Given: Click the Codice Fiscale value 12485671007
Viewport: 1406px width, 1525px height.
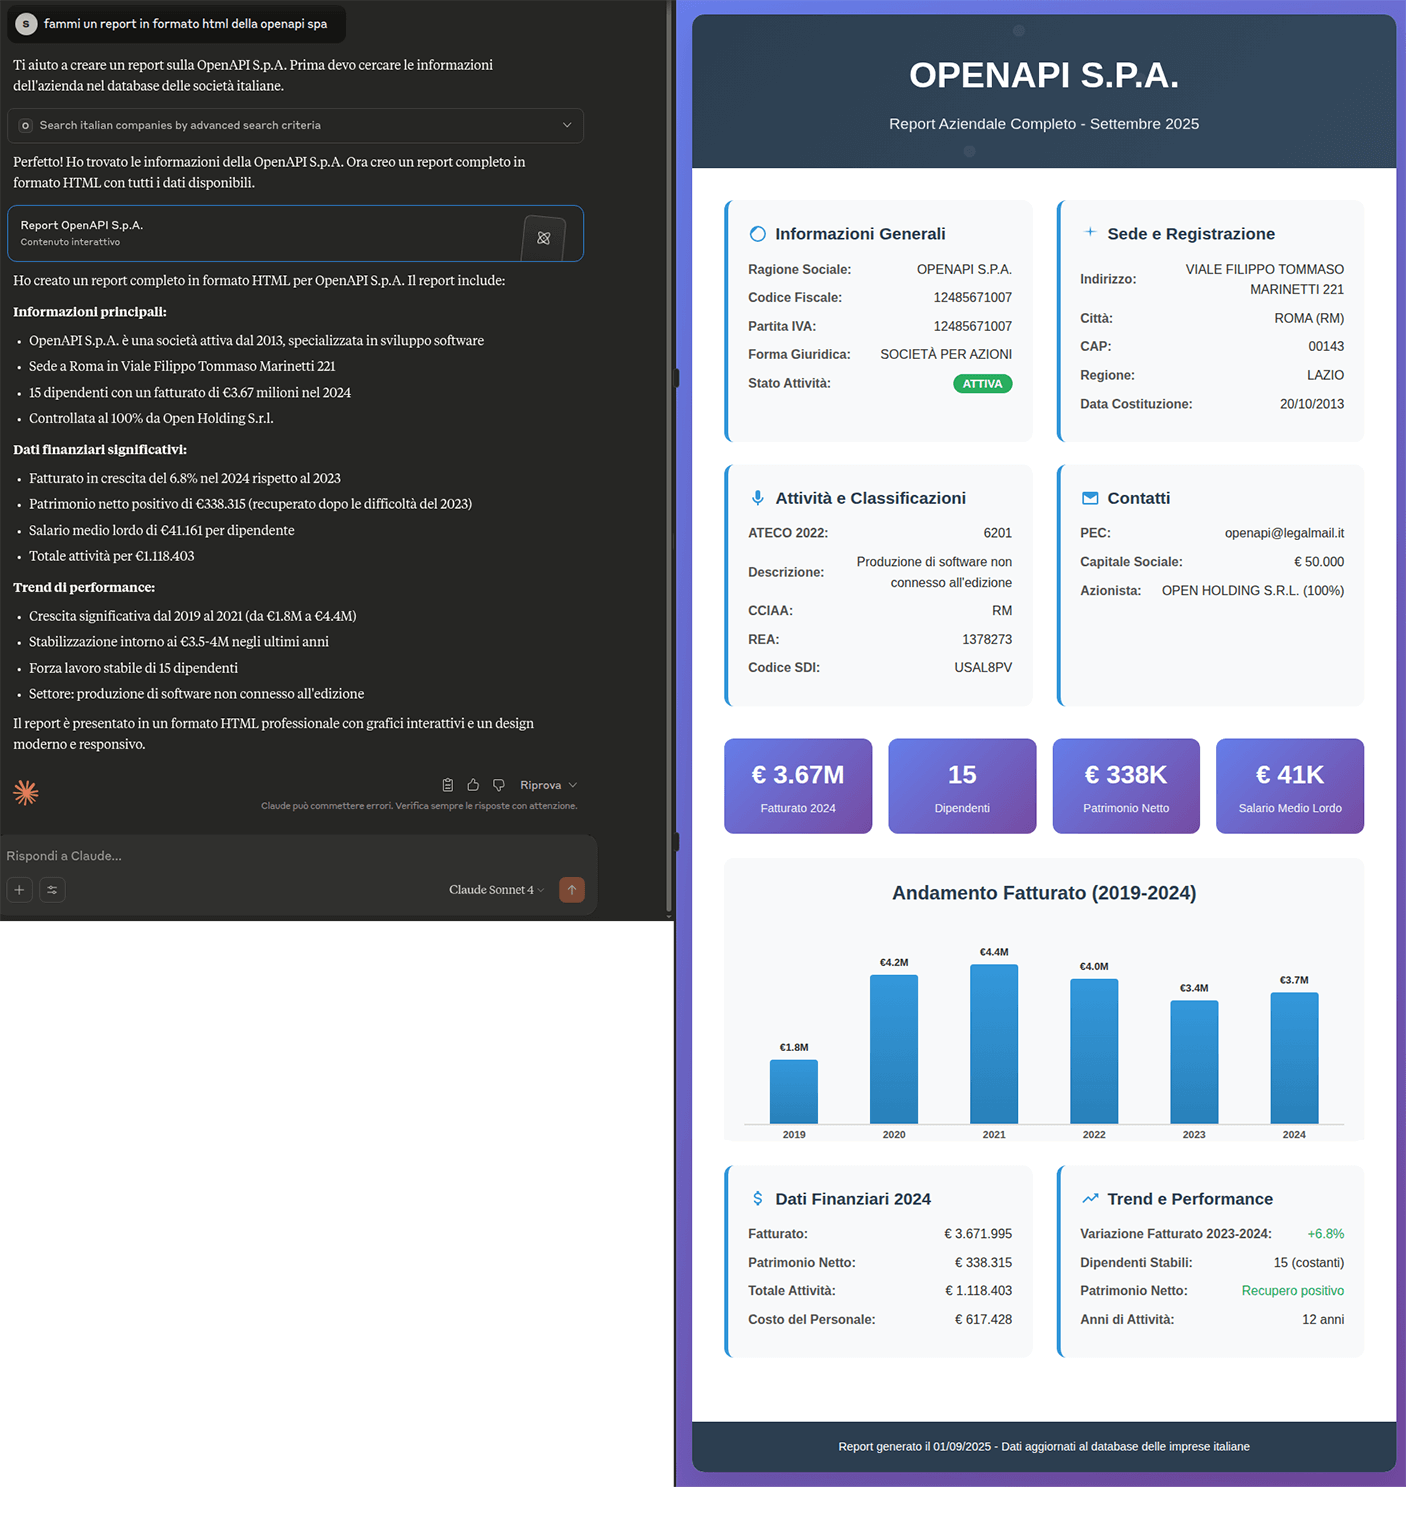Looking at the screenshot, I should pos(972,297).
